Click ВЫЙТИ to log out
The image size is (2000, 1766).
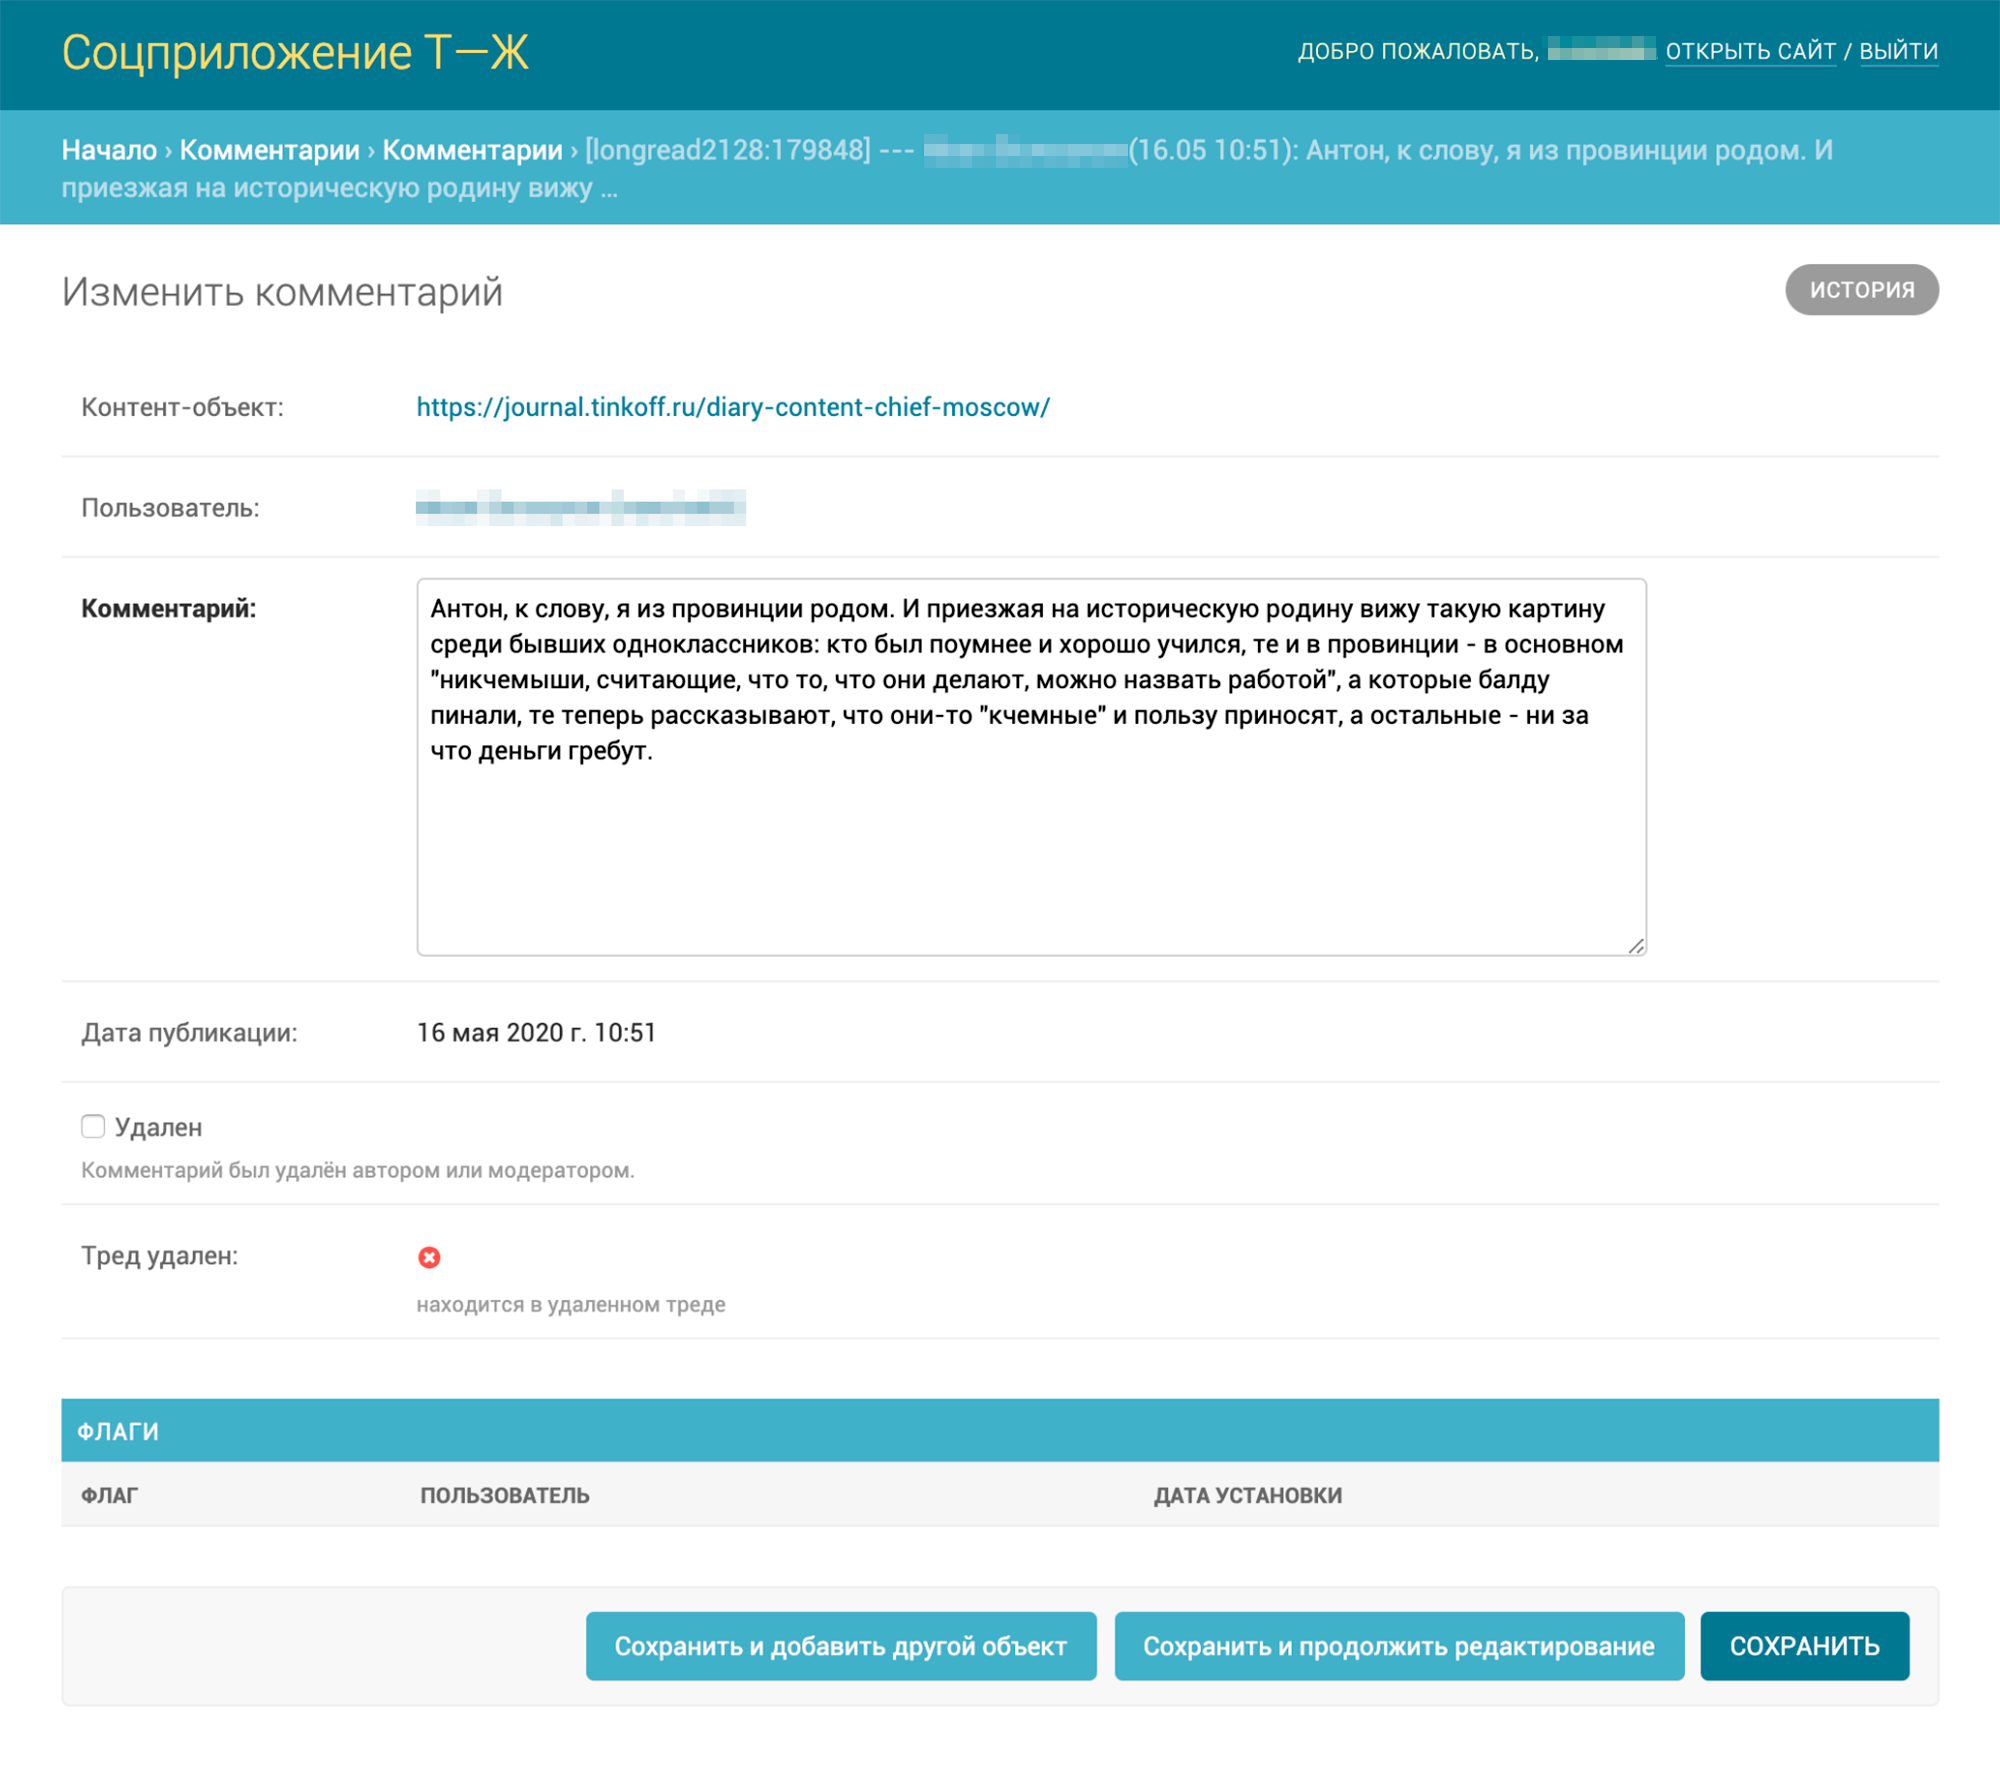click(x=1898, y=51)
